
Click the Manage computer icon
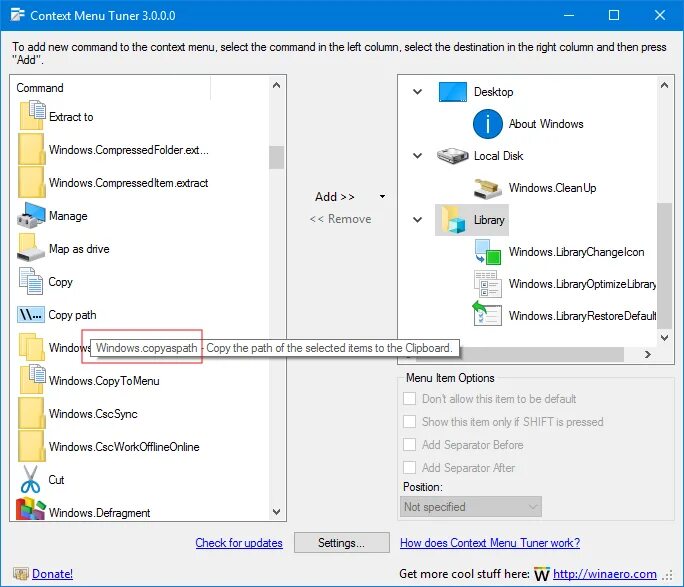[x=31, y=215]
